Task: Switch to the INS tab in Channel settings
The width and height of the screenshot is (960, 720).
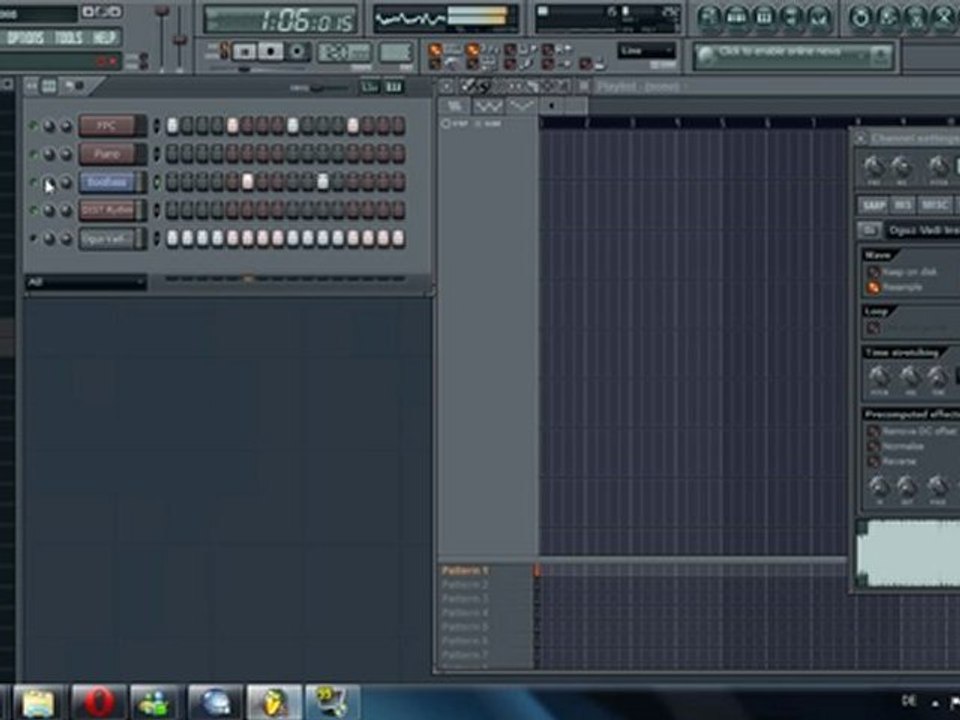Action: (x=902, y=205)
